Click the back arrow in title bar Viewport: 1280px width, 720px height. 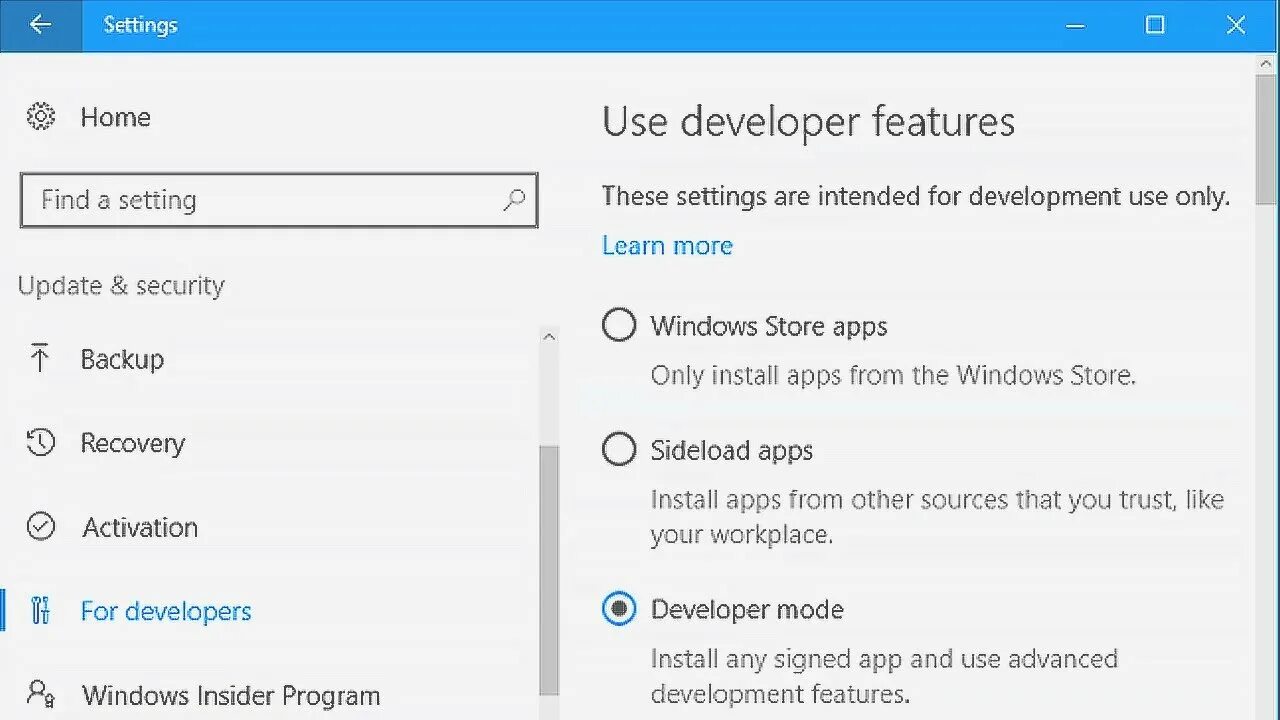point(40,25)
